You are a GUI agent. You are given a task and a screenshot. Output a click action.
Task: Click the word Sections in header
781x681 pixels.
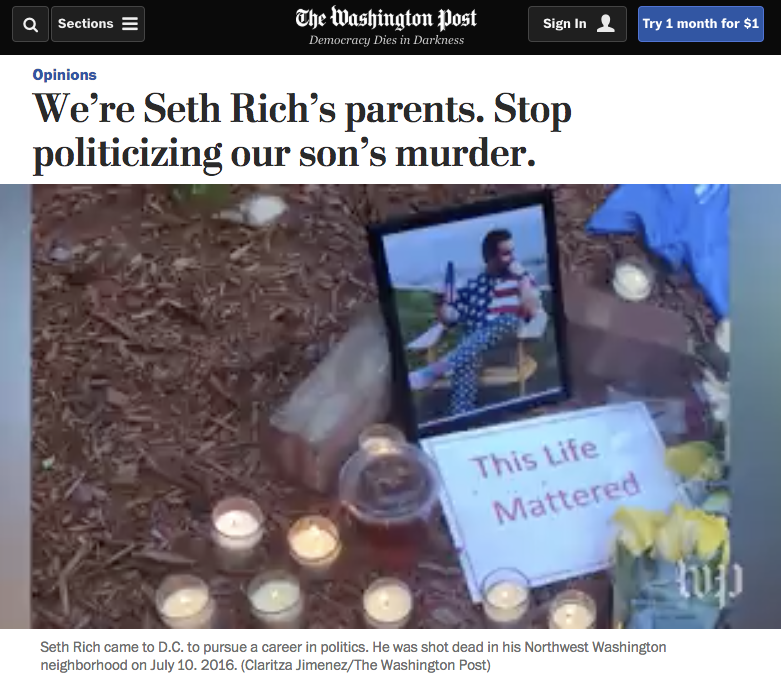(86, 23)
